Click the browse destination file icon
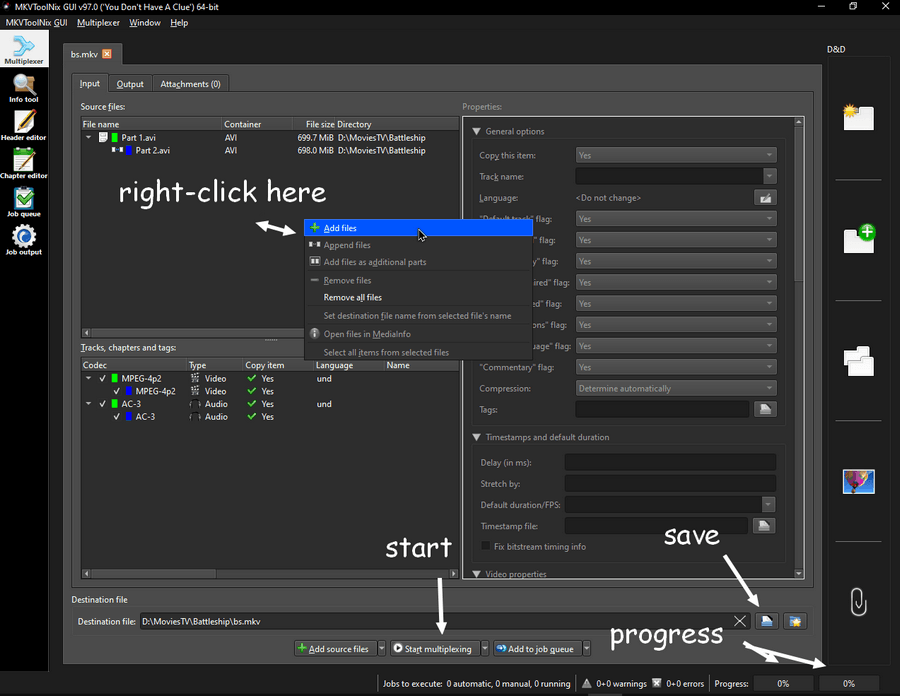 point(765,621)
